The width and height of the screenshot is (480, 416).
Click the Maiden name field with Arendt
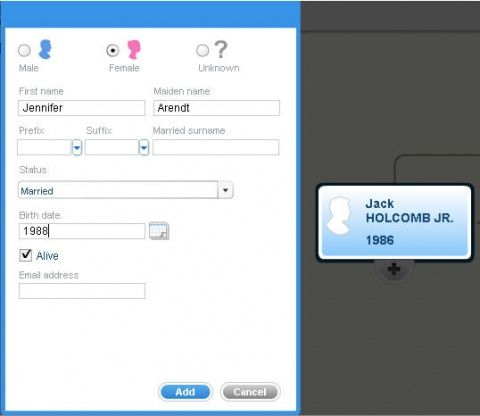tap(216, 108)
